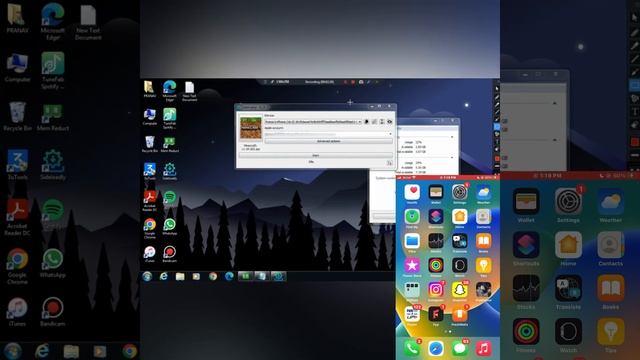Open Snapchat on the iPhone home screen

[x=460, y=290]
